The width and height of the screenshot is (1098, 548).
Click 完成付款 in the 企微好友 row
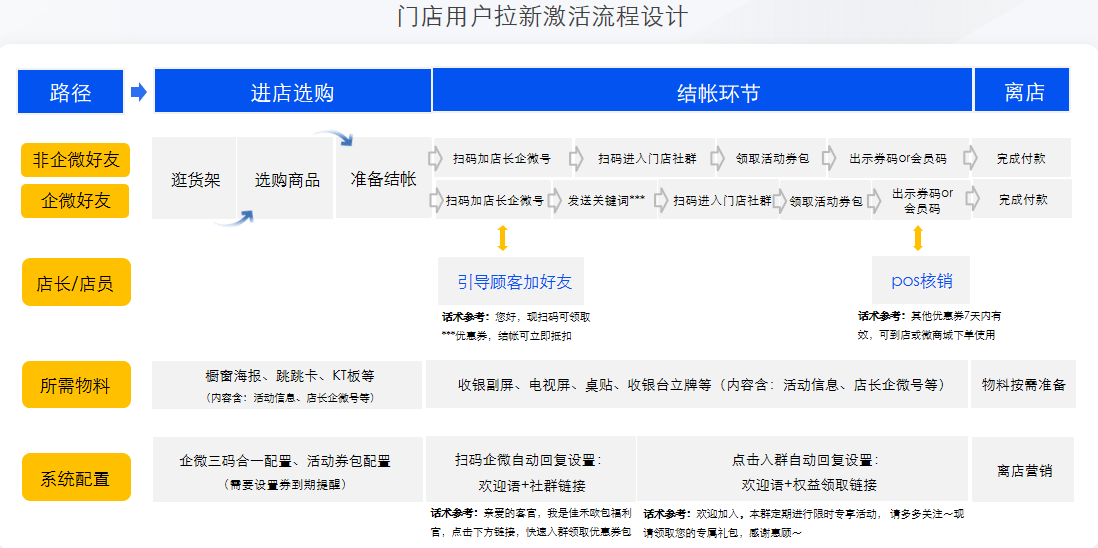click(1022, 199)
